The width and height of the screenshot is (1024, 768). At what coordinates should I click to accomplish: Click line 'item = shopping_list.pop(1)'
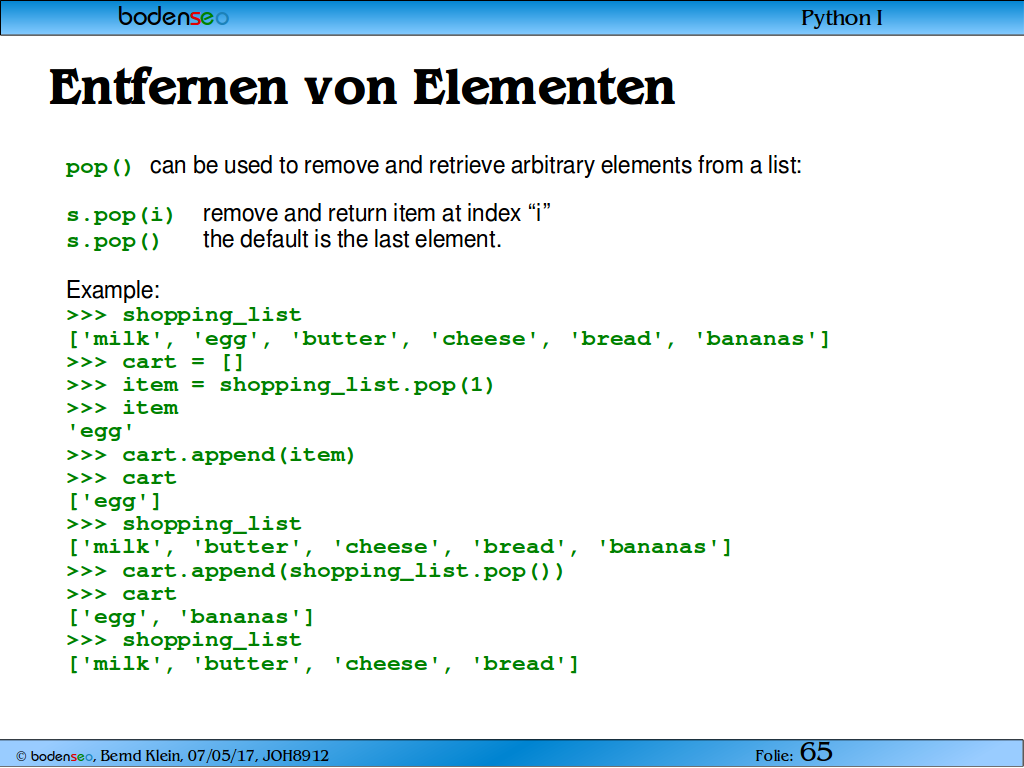coord(280,385)
